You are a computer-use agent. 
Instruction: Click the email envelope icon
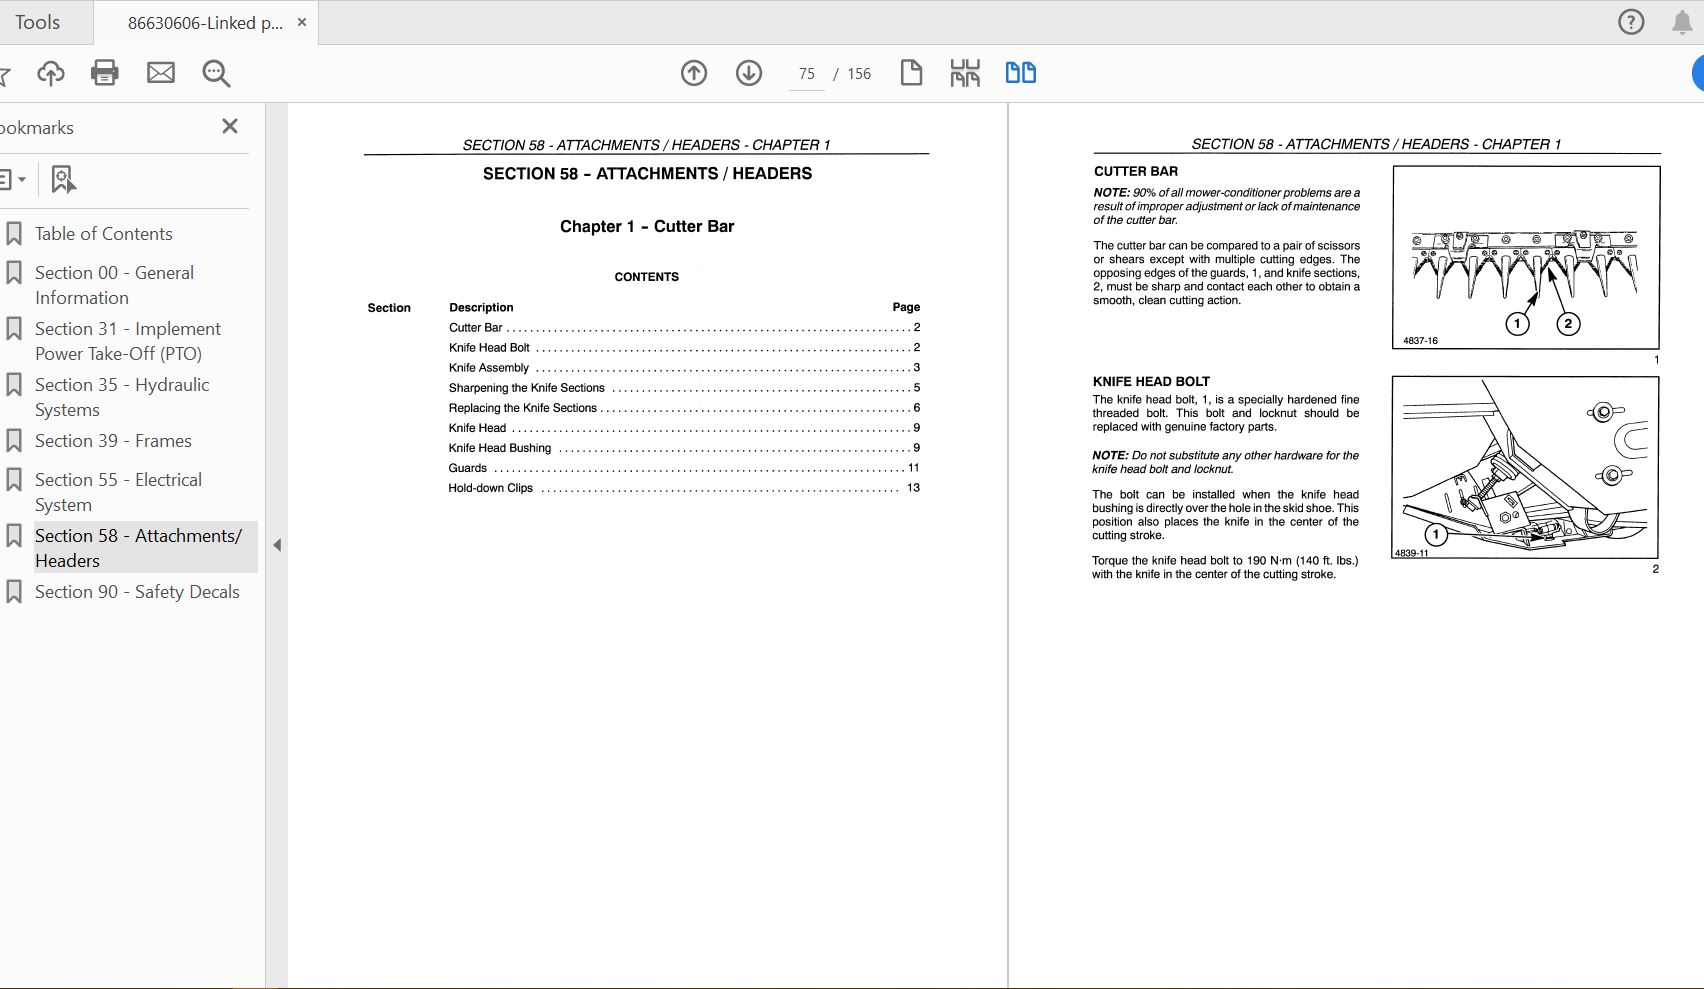coord(160,73)
